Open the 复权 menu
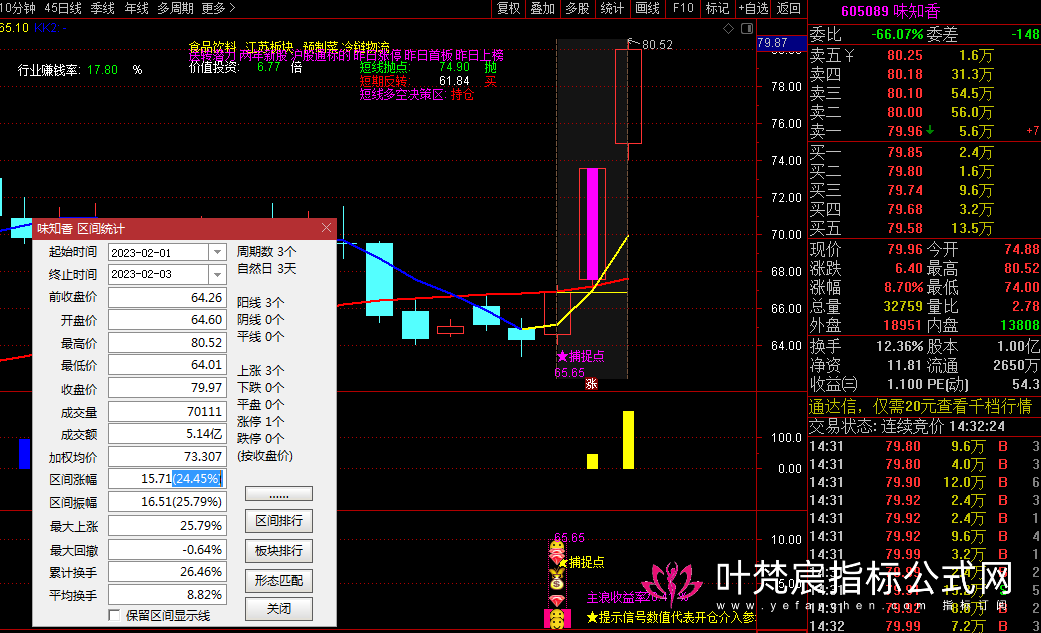 tap(509, 9)
